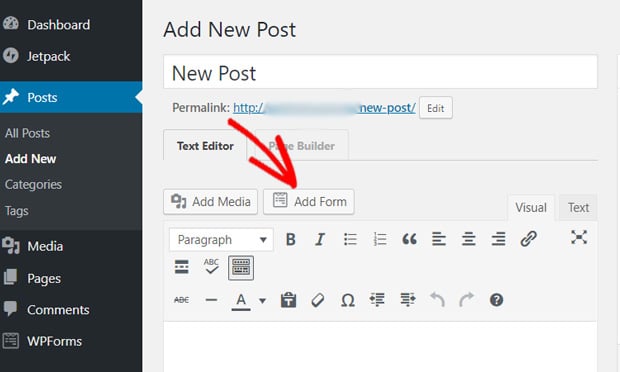Click the New Post title field
Viewport: 620px width, 372px height.
[380, 73]
